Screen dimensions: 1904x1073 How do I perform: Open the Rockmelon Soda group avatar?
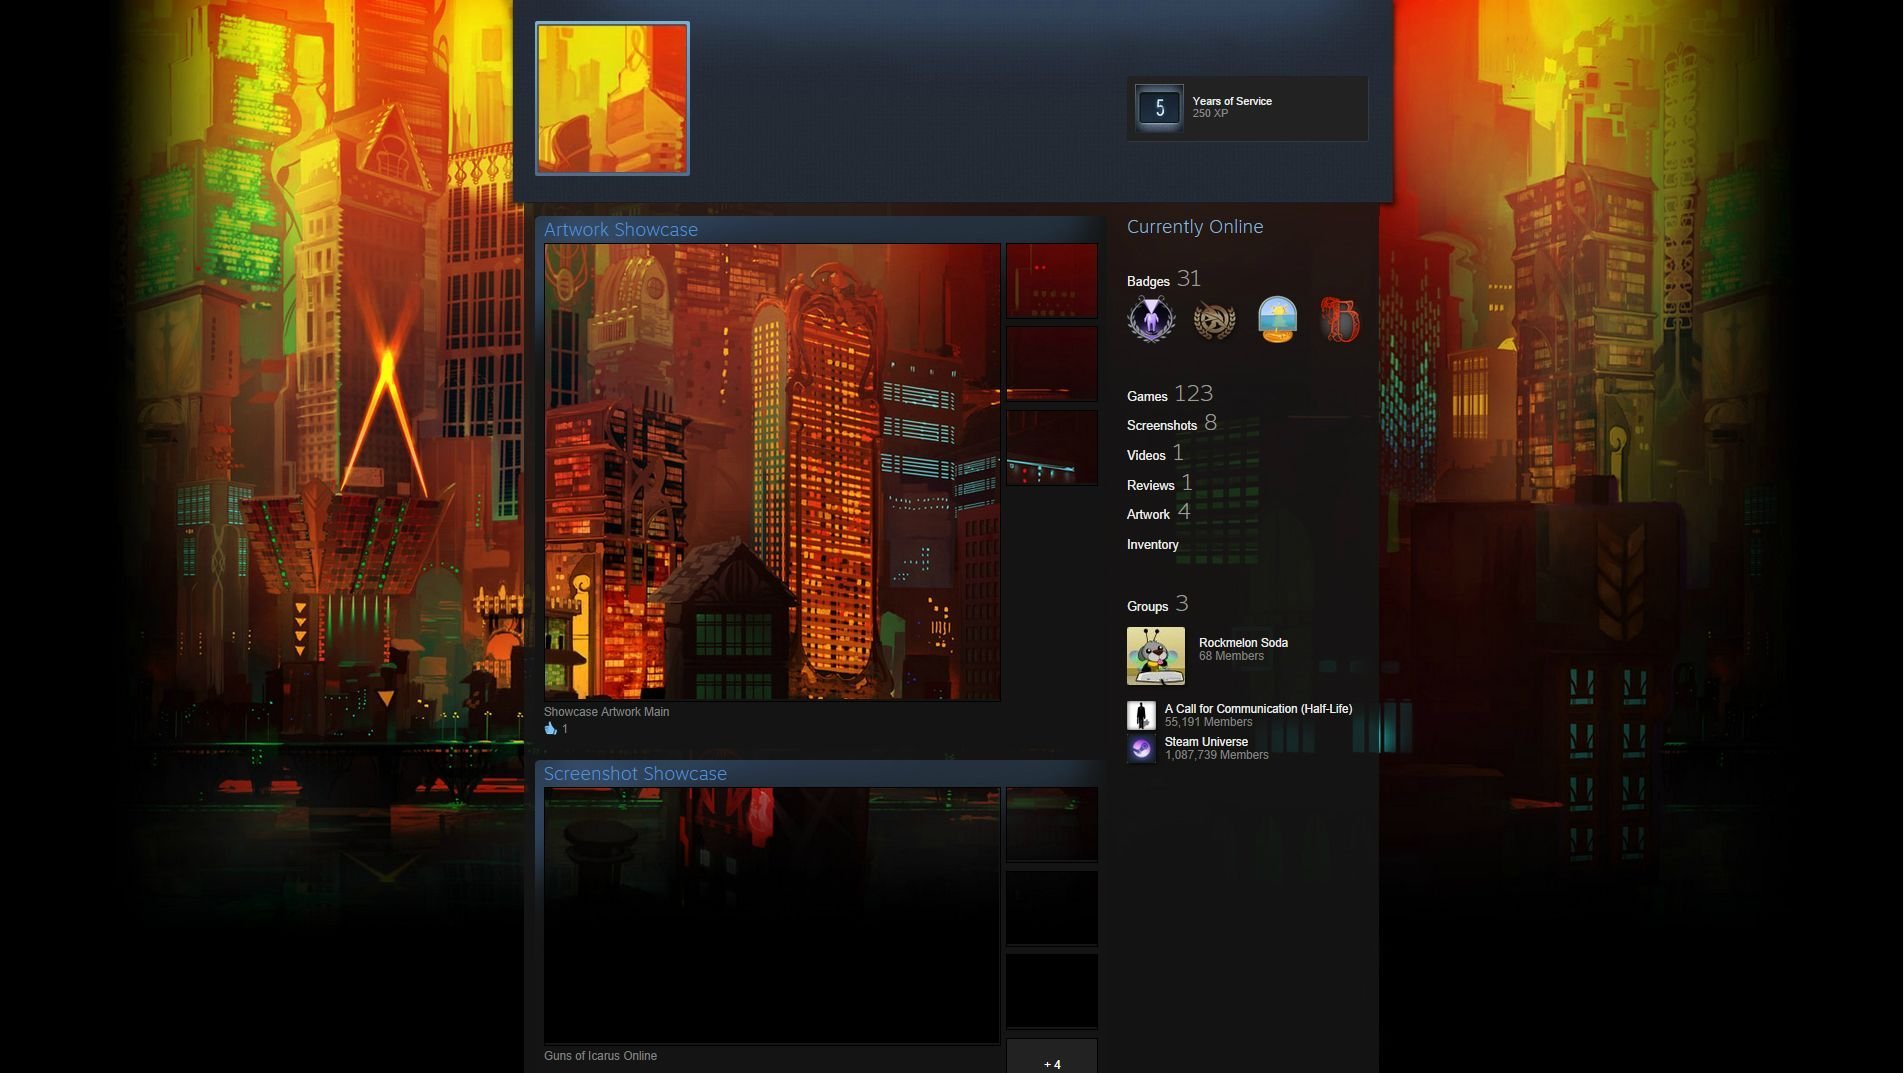tap(1156, 656)
